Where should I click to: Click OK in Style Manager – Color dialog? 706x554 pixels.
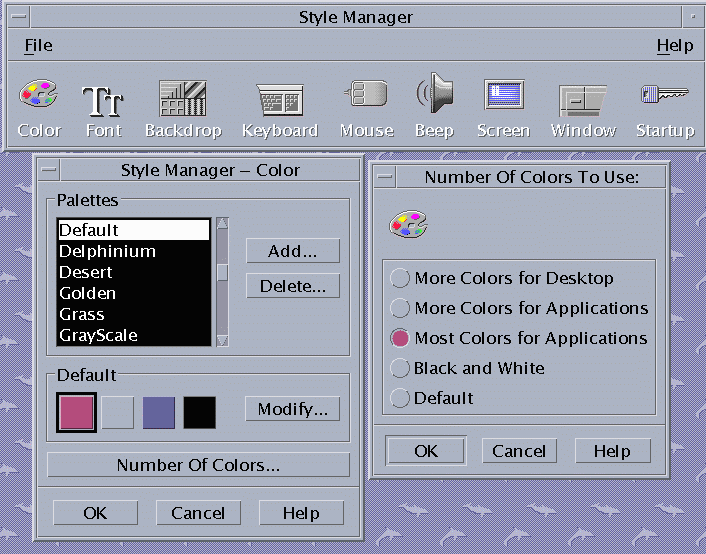tap(95, 513)
